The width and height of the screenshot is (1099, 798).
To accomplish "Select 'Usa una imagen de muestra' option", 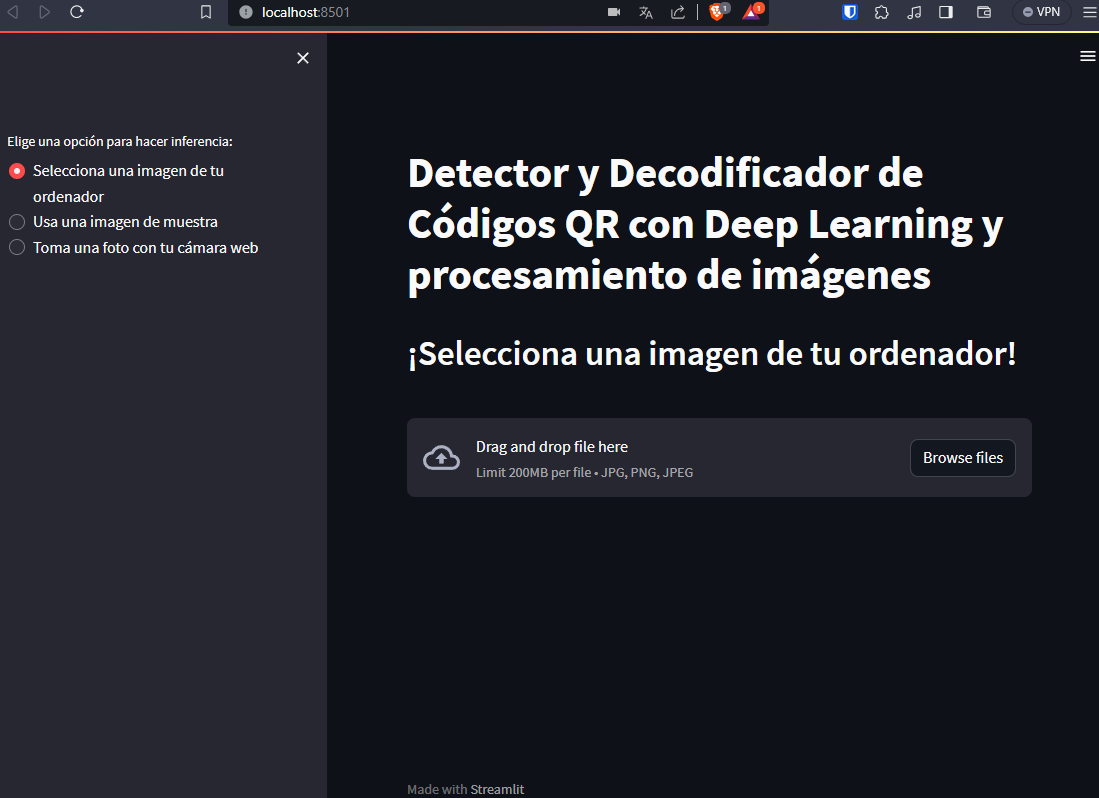I will tap(16, 221).
